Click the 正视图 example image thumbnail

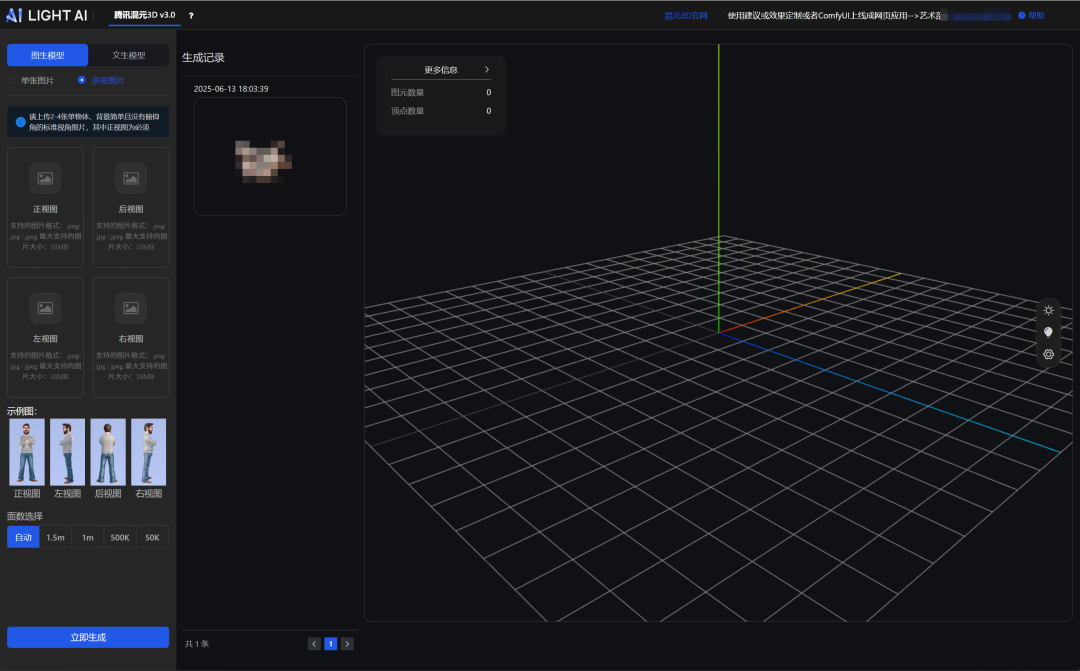point(26,452)
